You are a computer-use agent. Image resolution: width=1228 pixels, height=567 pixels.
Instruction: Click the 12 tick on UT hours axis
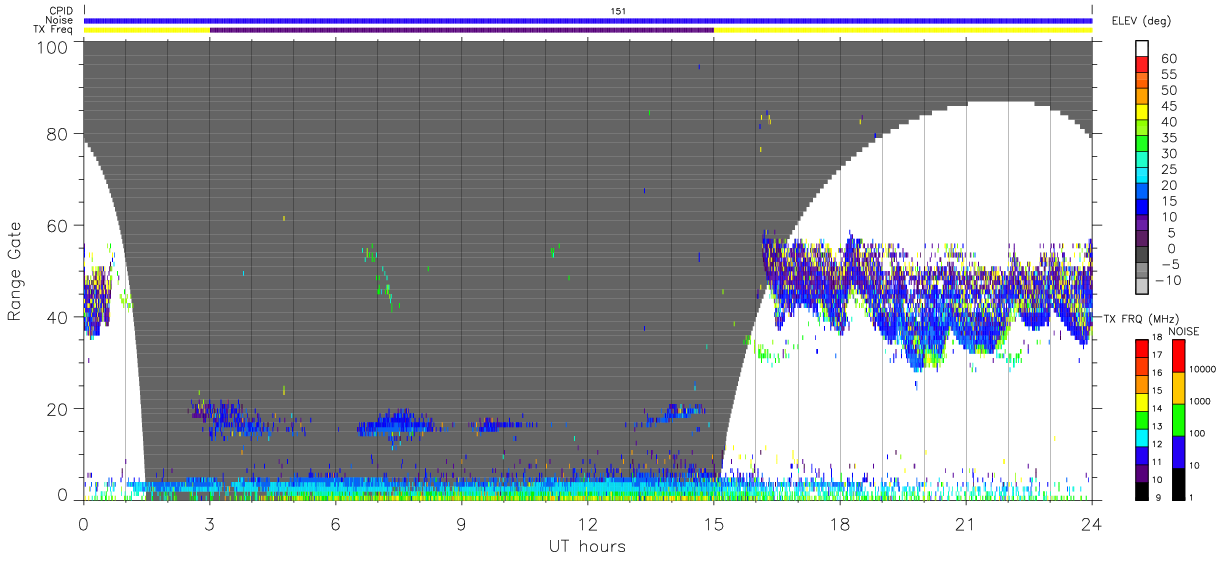click(588, 523)
